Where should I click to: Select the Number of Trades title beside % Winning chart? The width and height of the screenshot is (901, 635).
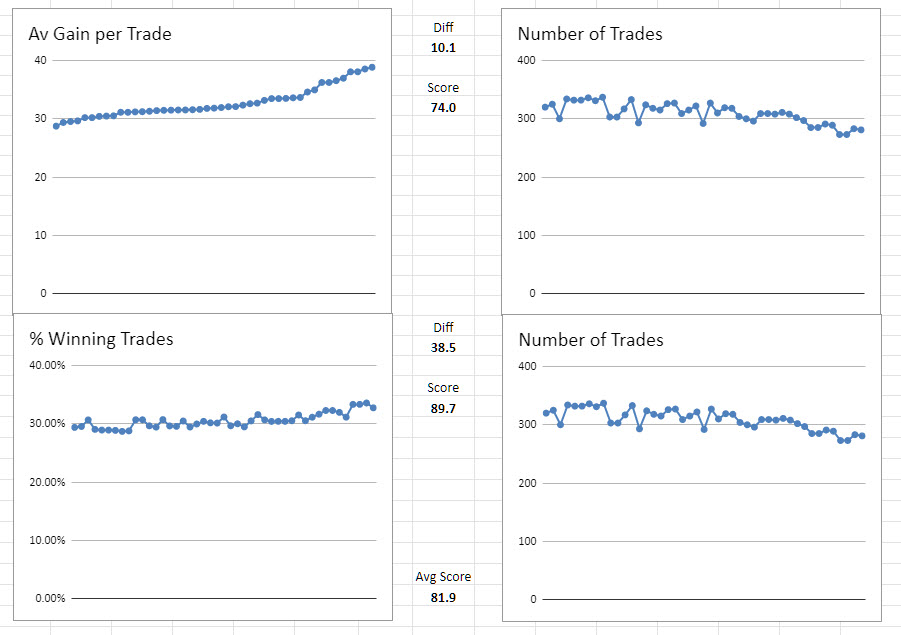(591, 340)
